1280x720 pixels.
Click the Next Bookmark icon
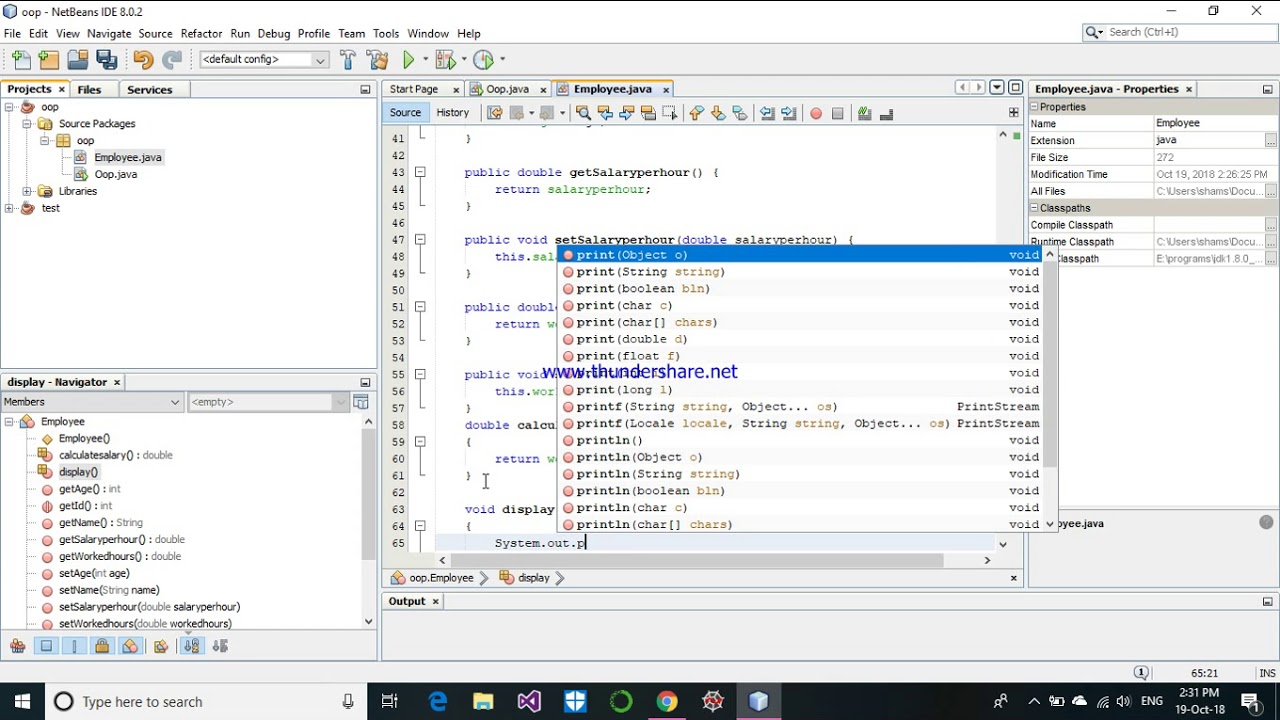click(718, 113)
